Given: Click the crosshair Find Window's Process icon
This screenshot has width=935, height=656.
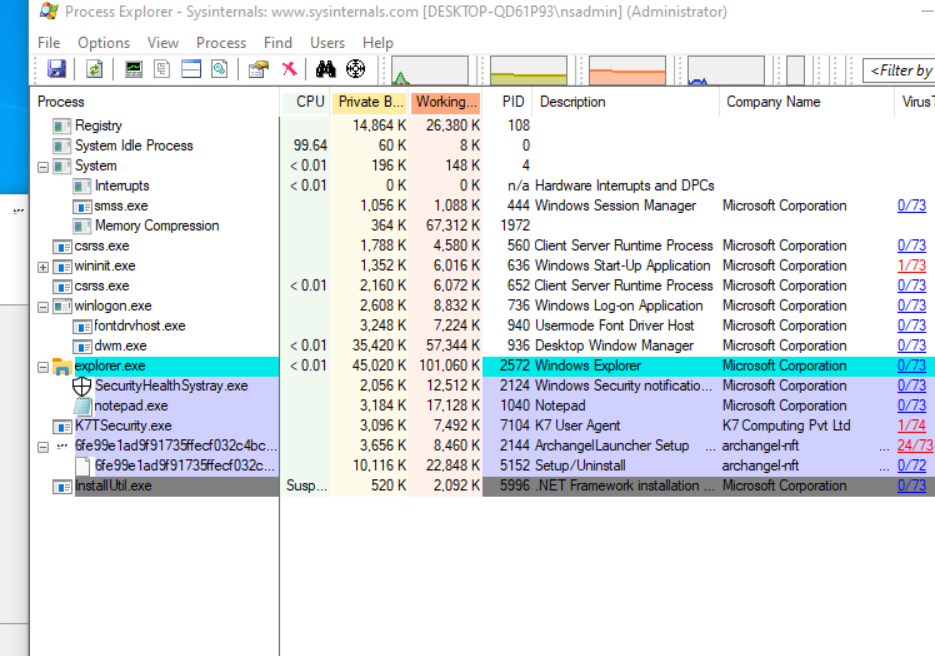Looking at the screenshot, I should pos(355,69).
